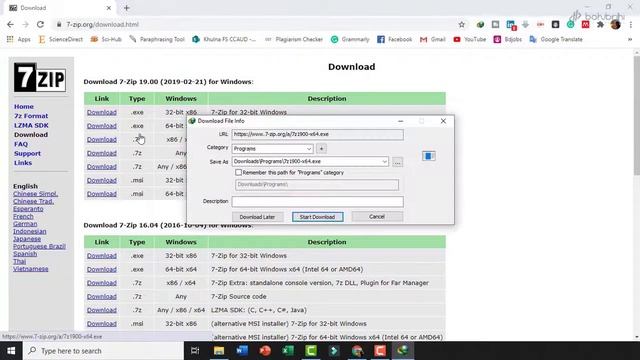This screenshot has height=360, width=640.
Task: Click the URL field in the dialog
Action: [x=318, y=134]
